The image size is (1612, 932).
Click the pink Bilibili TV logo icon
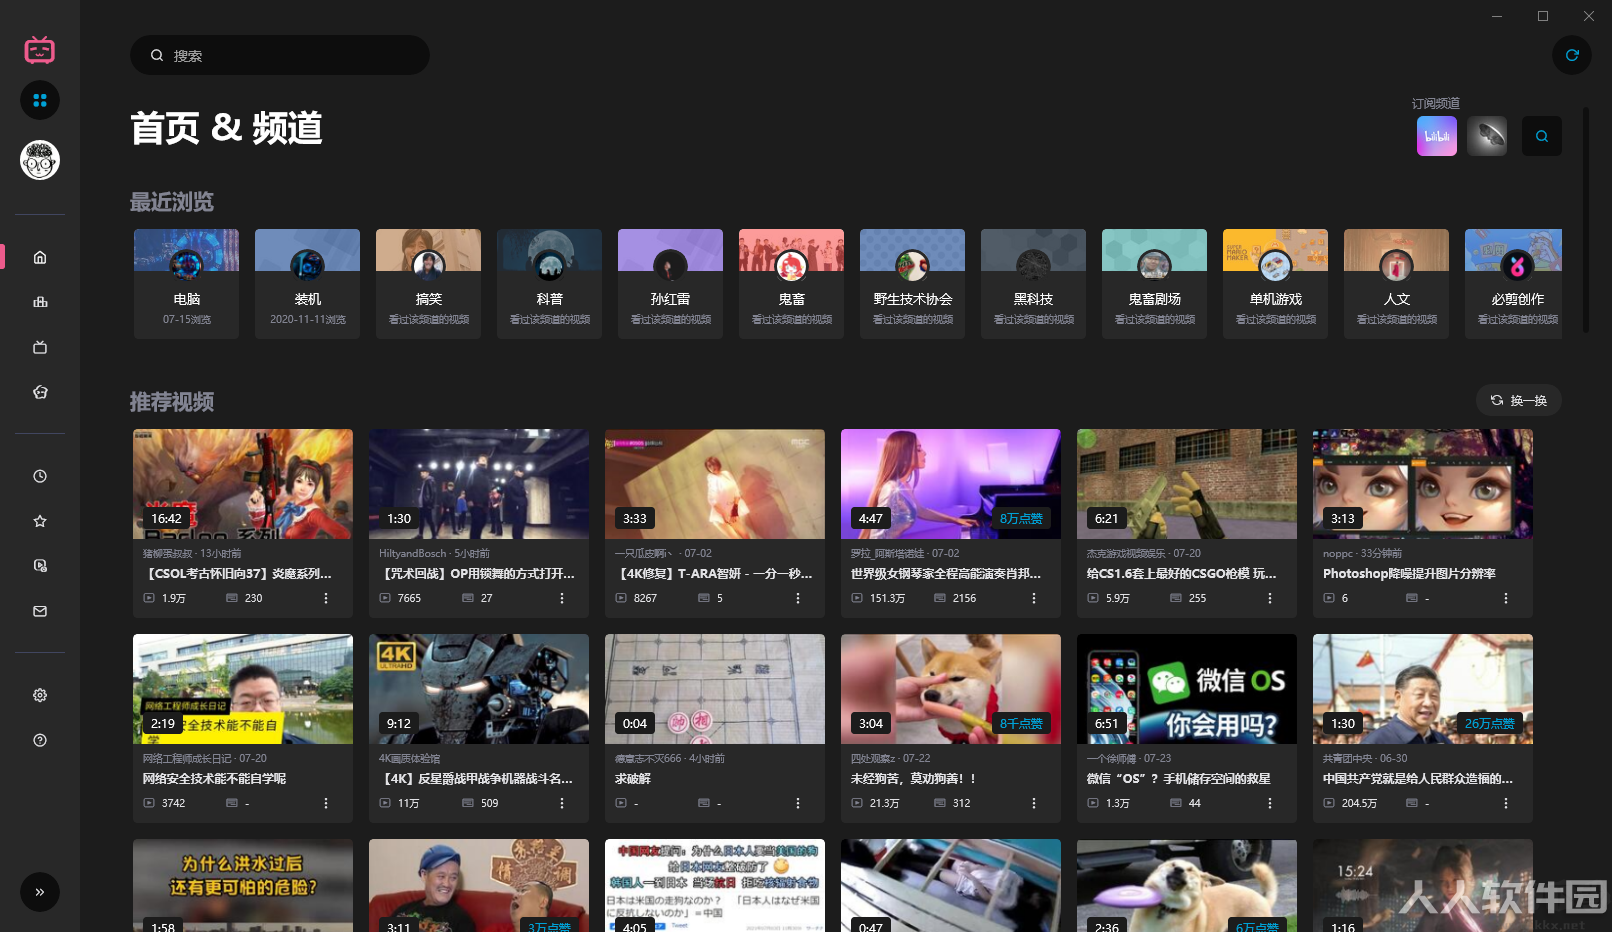(40, 49)
